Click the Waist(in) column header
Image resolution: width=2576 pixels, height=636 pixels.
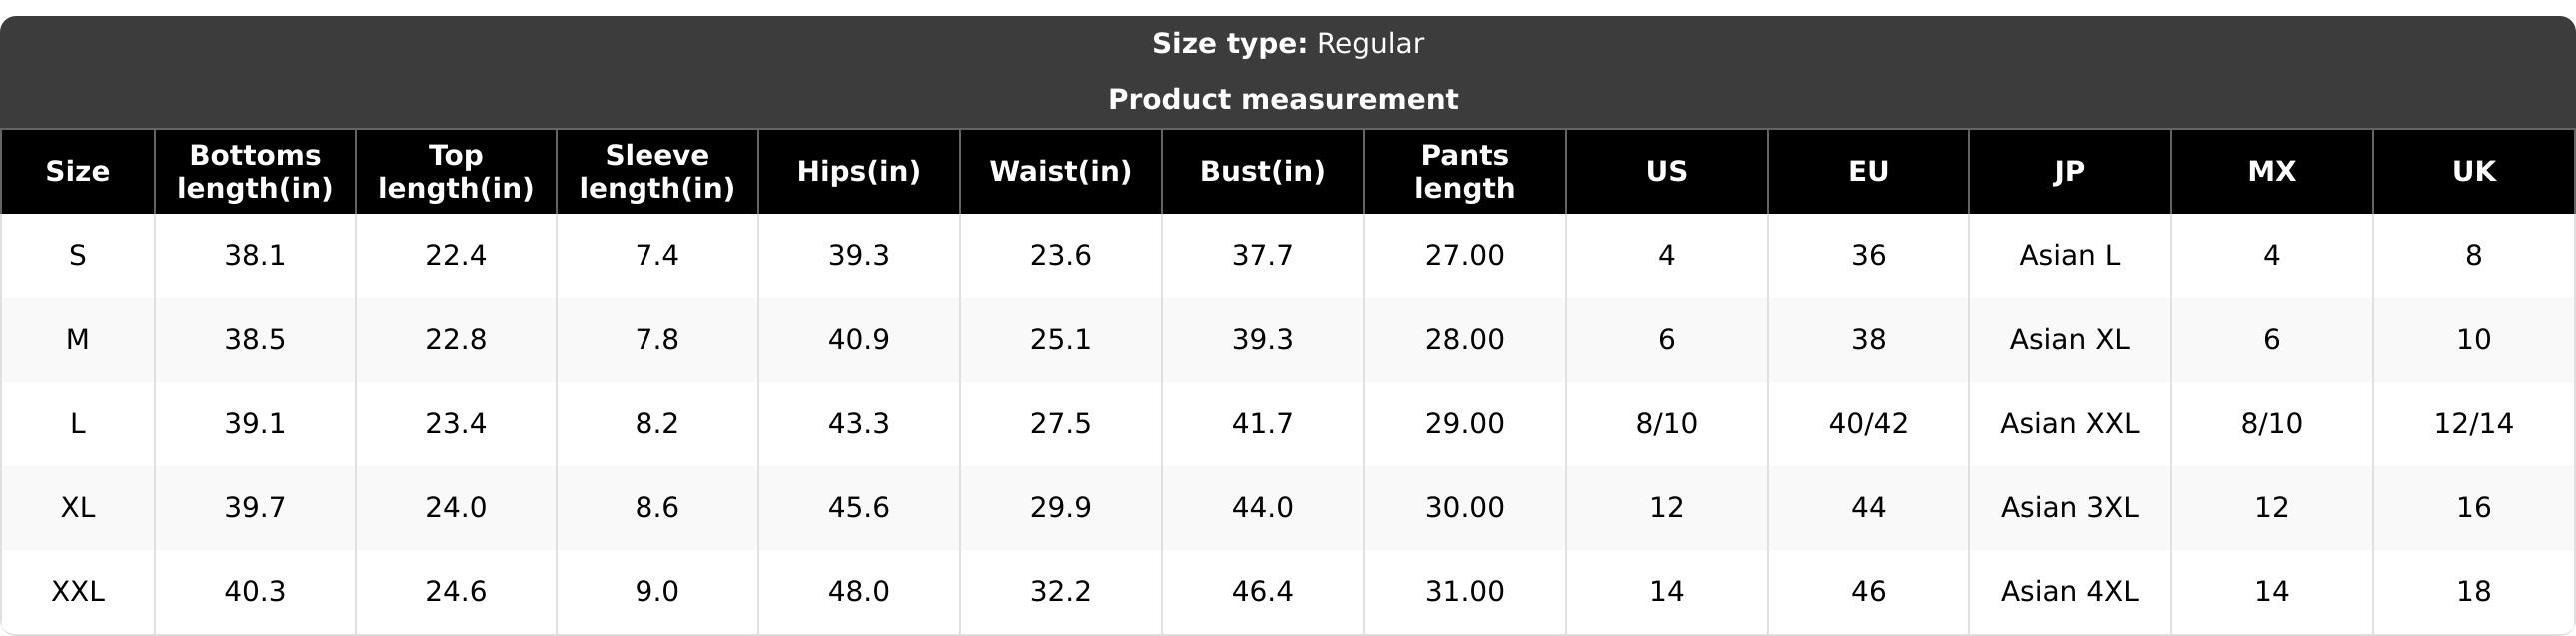tap(1061, 171)
